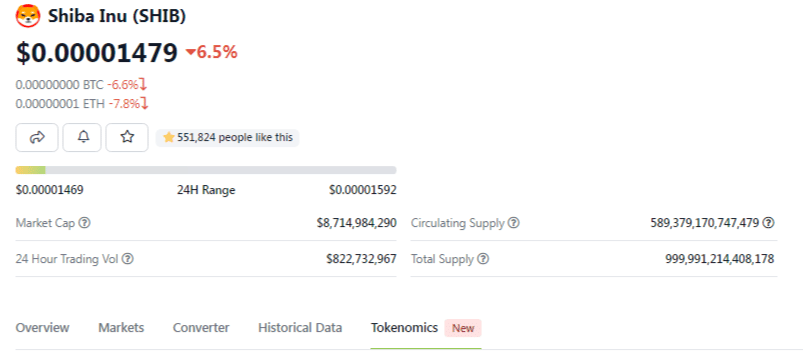Click the info icon after circulating supply number
This screenshot has width=803, height=360.
coord(768,223)
